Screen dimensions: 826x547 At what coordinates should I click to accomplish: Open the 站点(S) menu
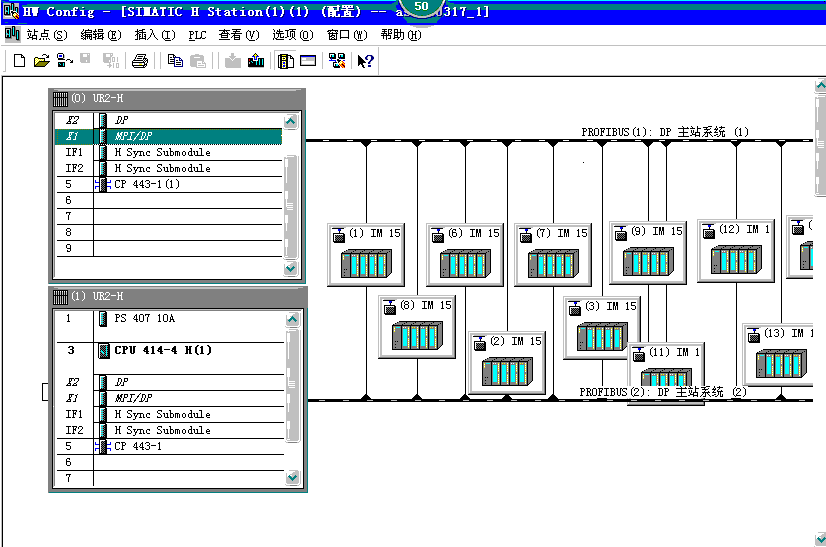[x=47, y=35]
